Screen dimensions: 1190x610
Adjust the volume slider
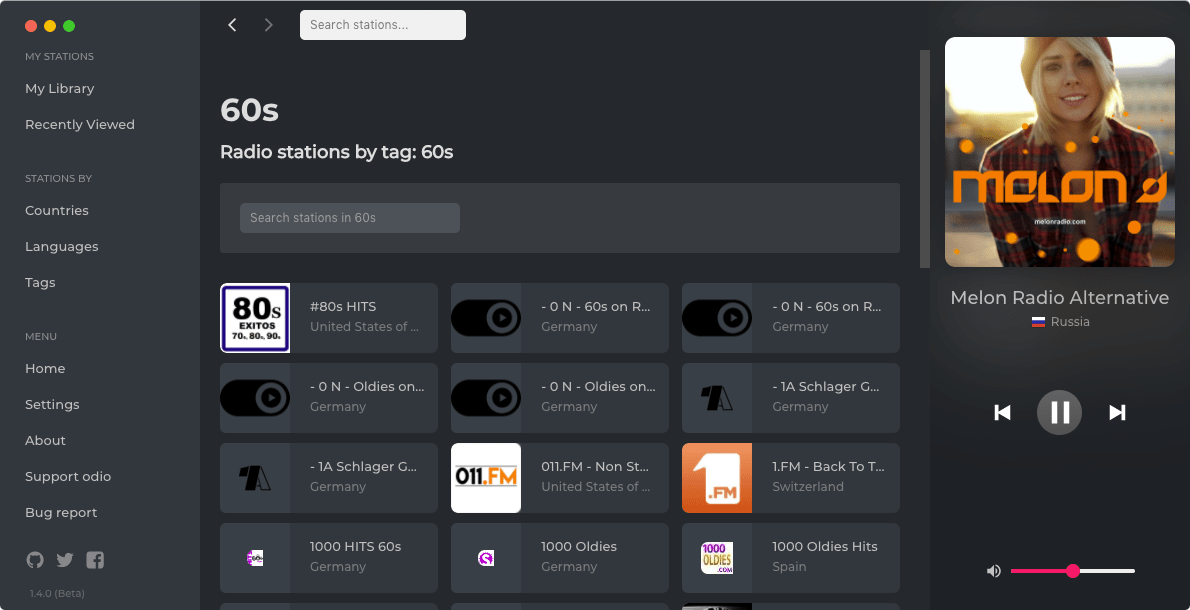point(1072,571)
